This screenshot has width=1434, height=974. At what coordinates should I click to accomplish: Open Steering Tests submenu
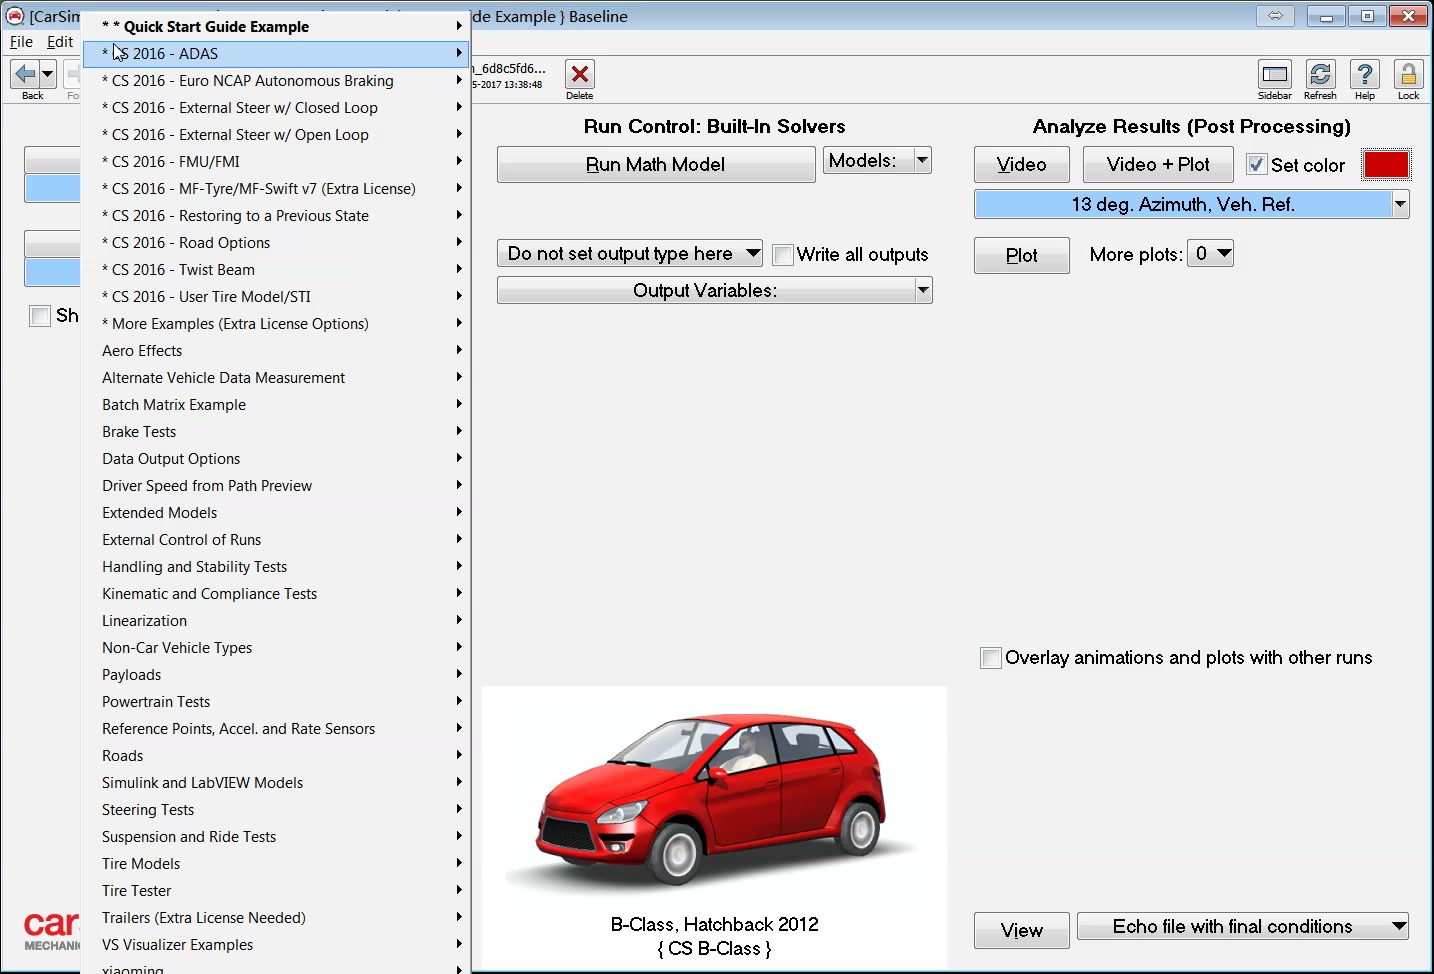276,810
